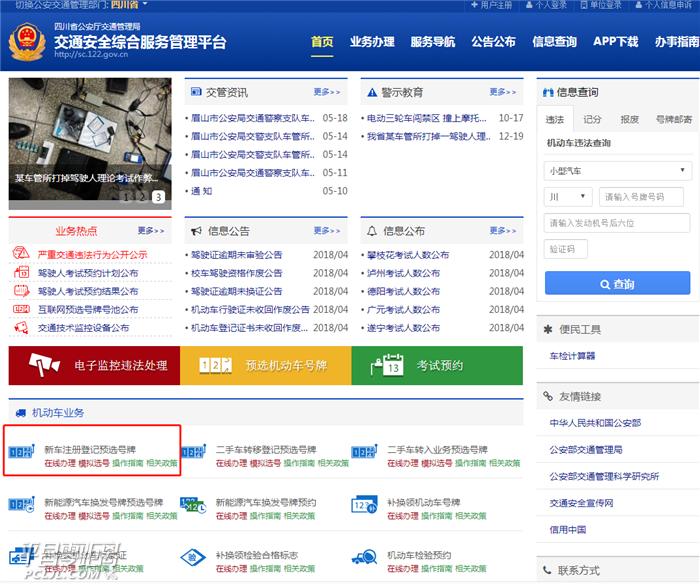Click surveillance camera icon in 电子监控违法处理 banner
Image resolution: width=700 pixels, height=585 pixels.
[x=44, y=365]
